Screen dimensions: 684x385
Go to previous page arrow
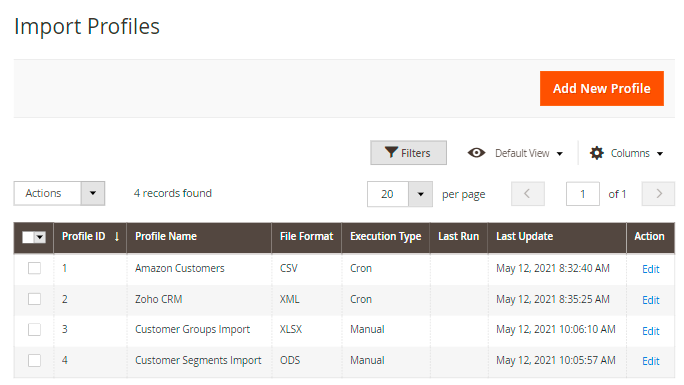(528, 194)
